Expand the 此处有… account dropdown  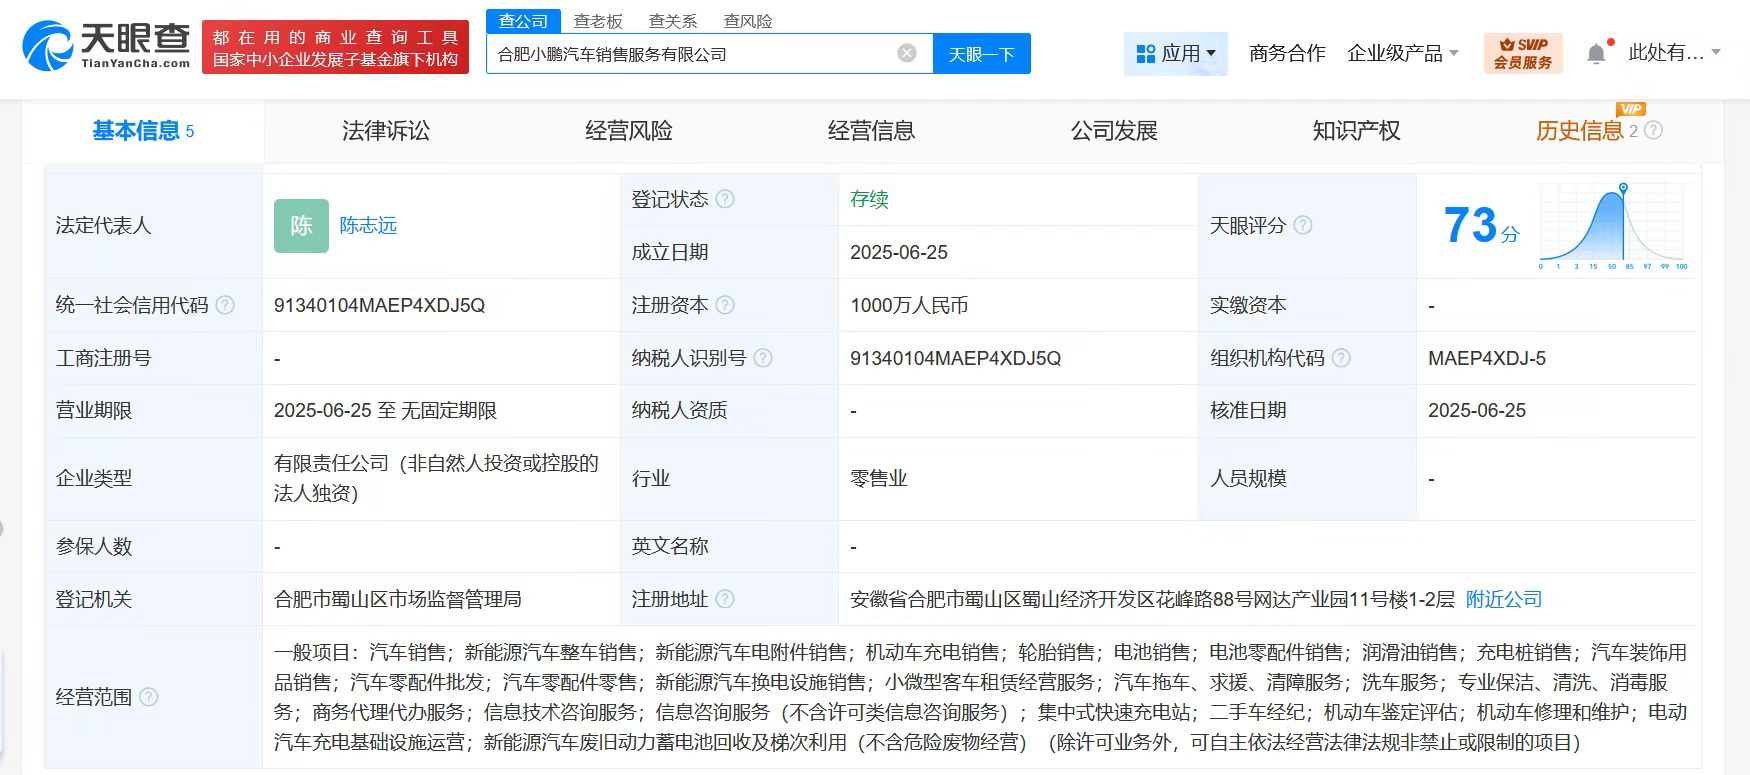click(x=1674, y=53)
